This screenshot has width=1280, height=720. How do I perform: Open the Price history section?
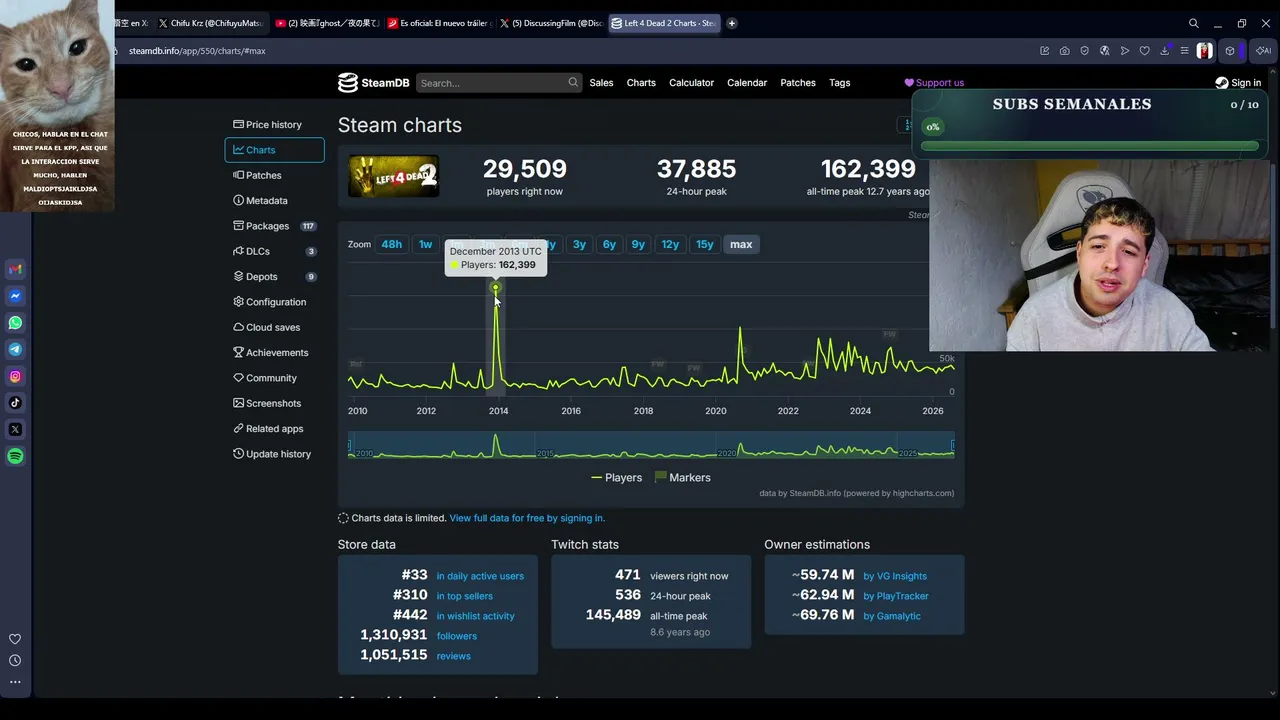click(274, 125)
